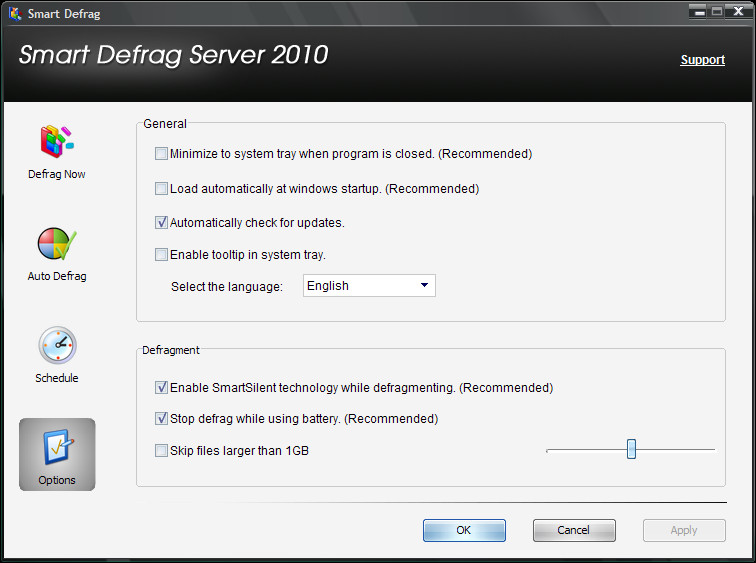Viewport: 756px width, 563px height.
Task: Minimize the Smart Defrag window
Action: point(700,12)
